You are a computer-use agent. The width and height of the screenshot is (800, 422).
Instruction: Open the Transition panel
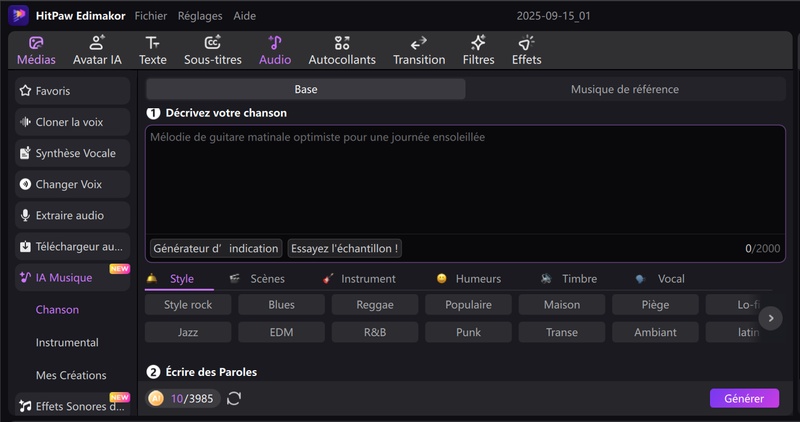click(x=419, y=43)
